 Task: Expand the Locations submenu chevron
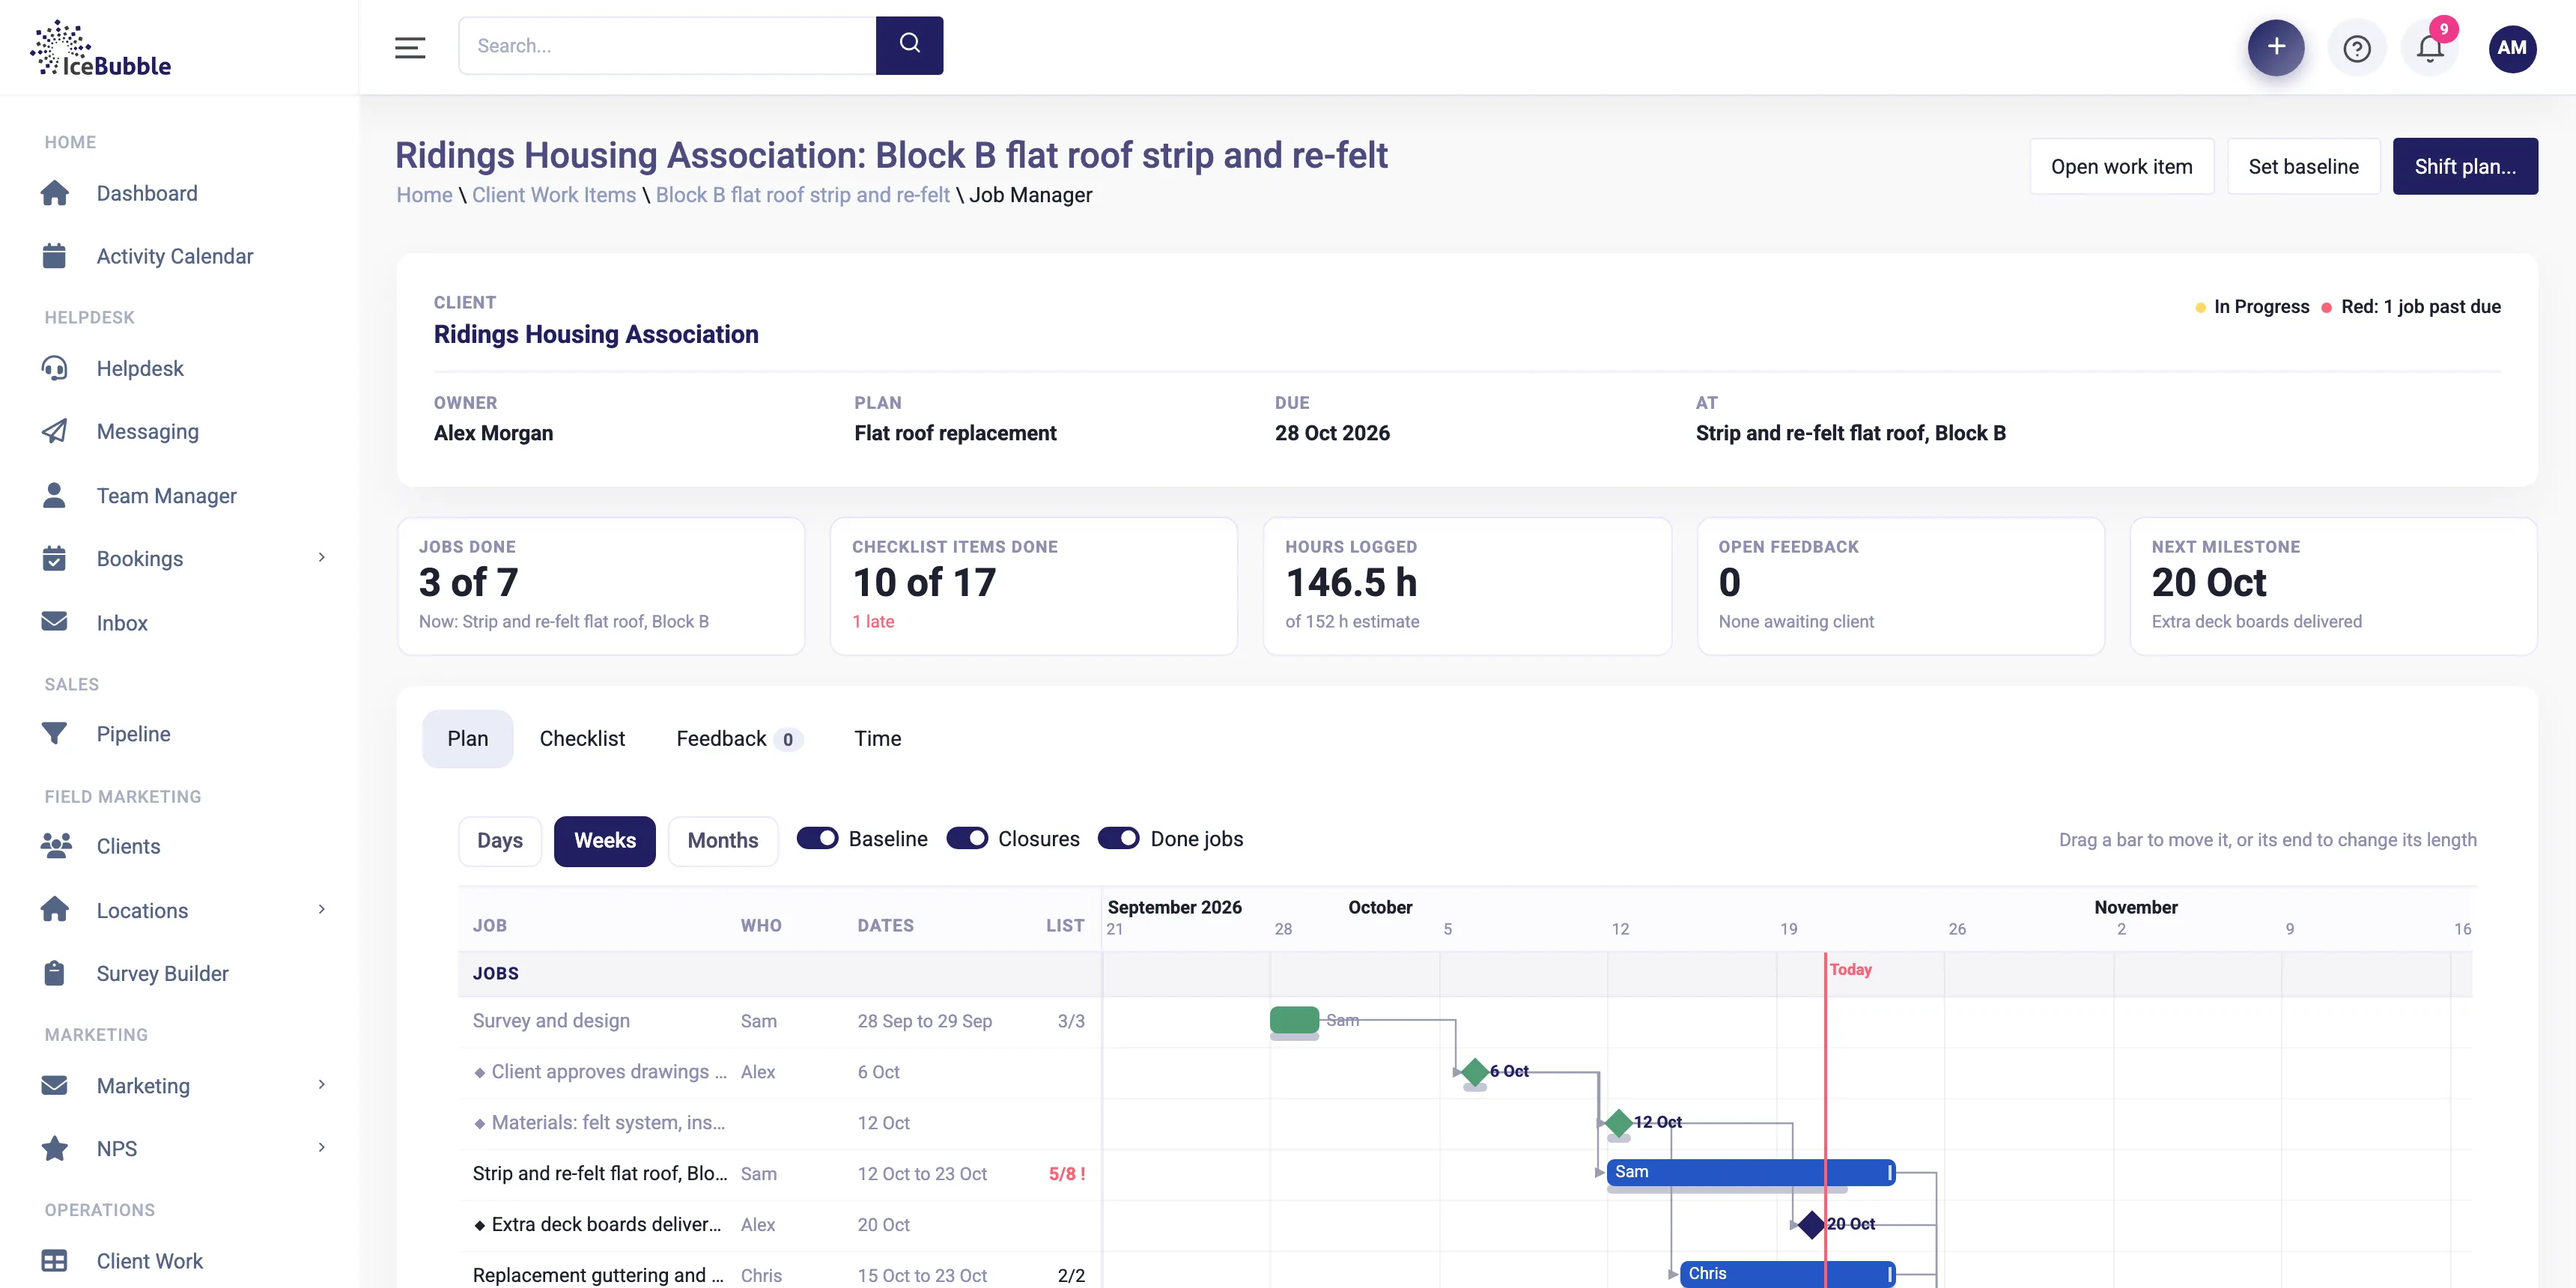[x=321, y=909]
